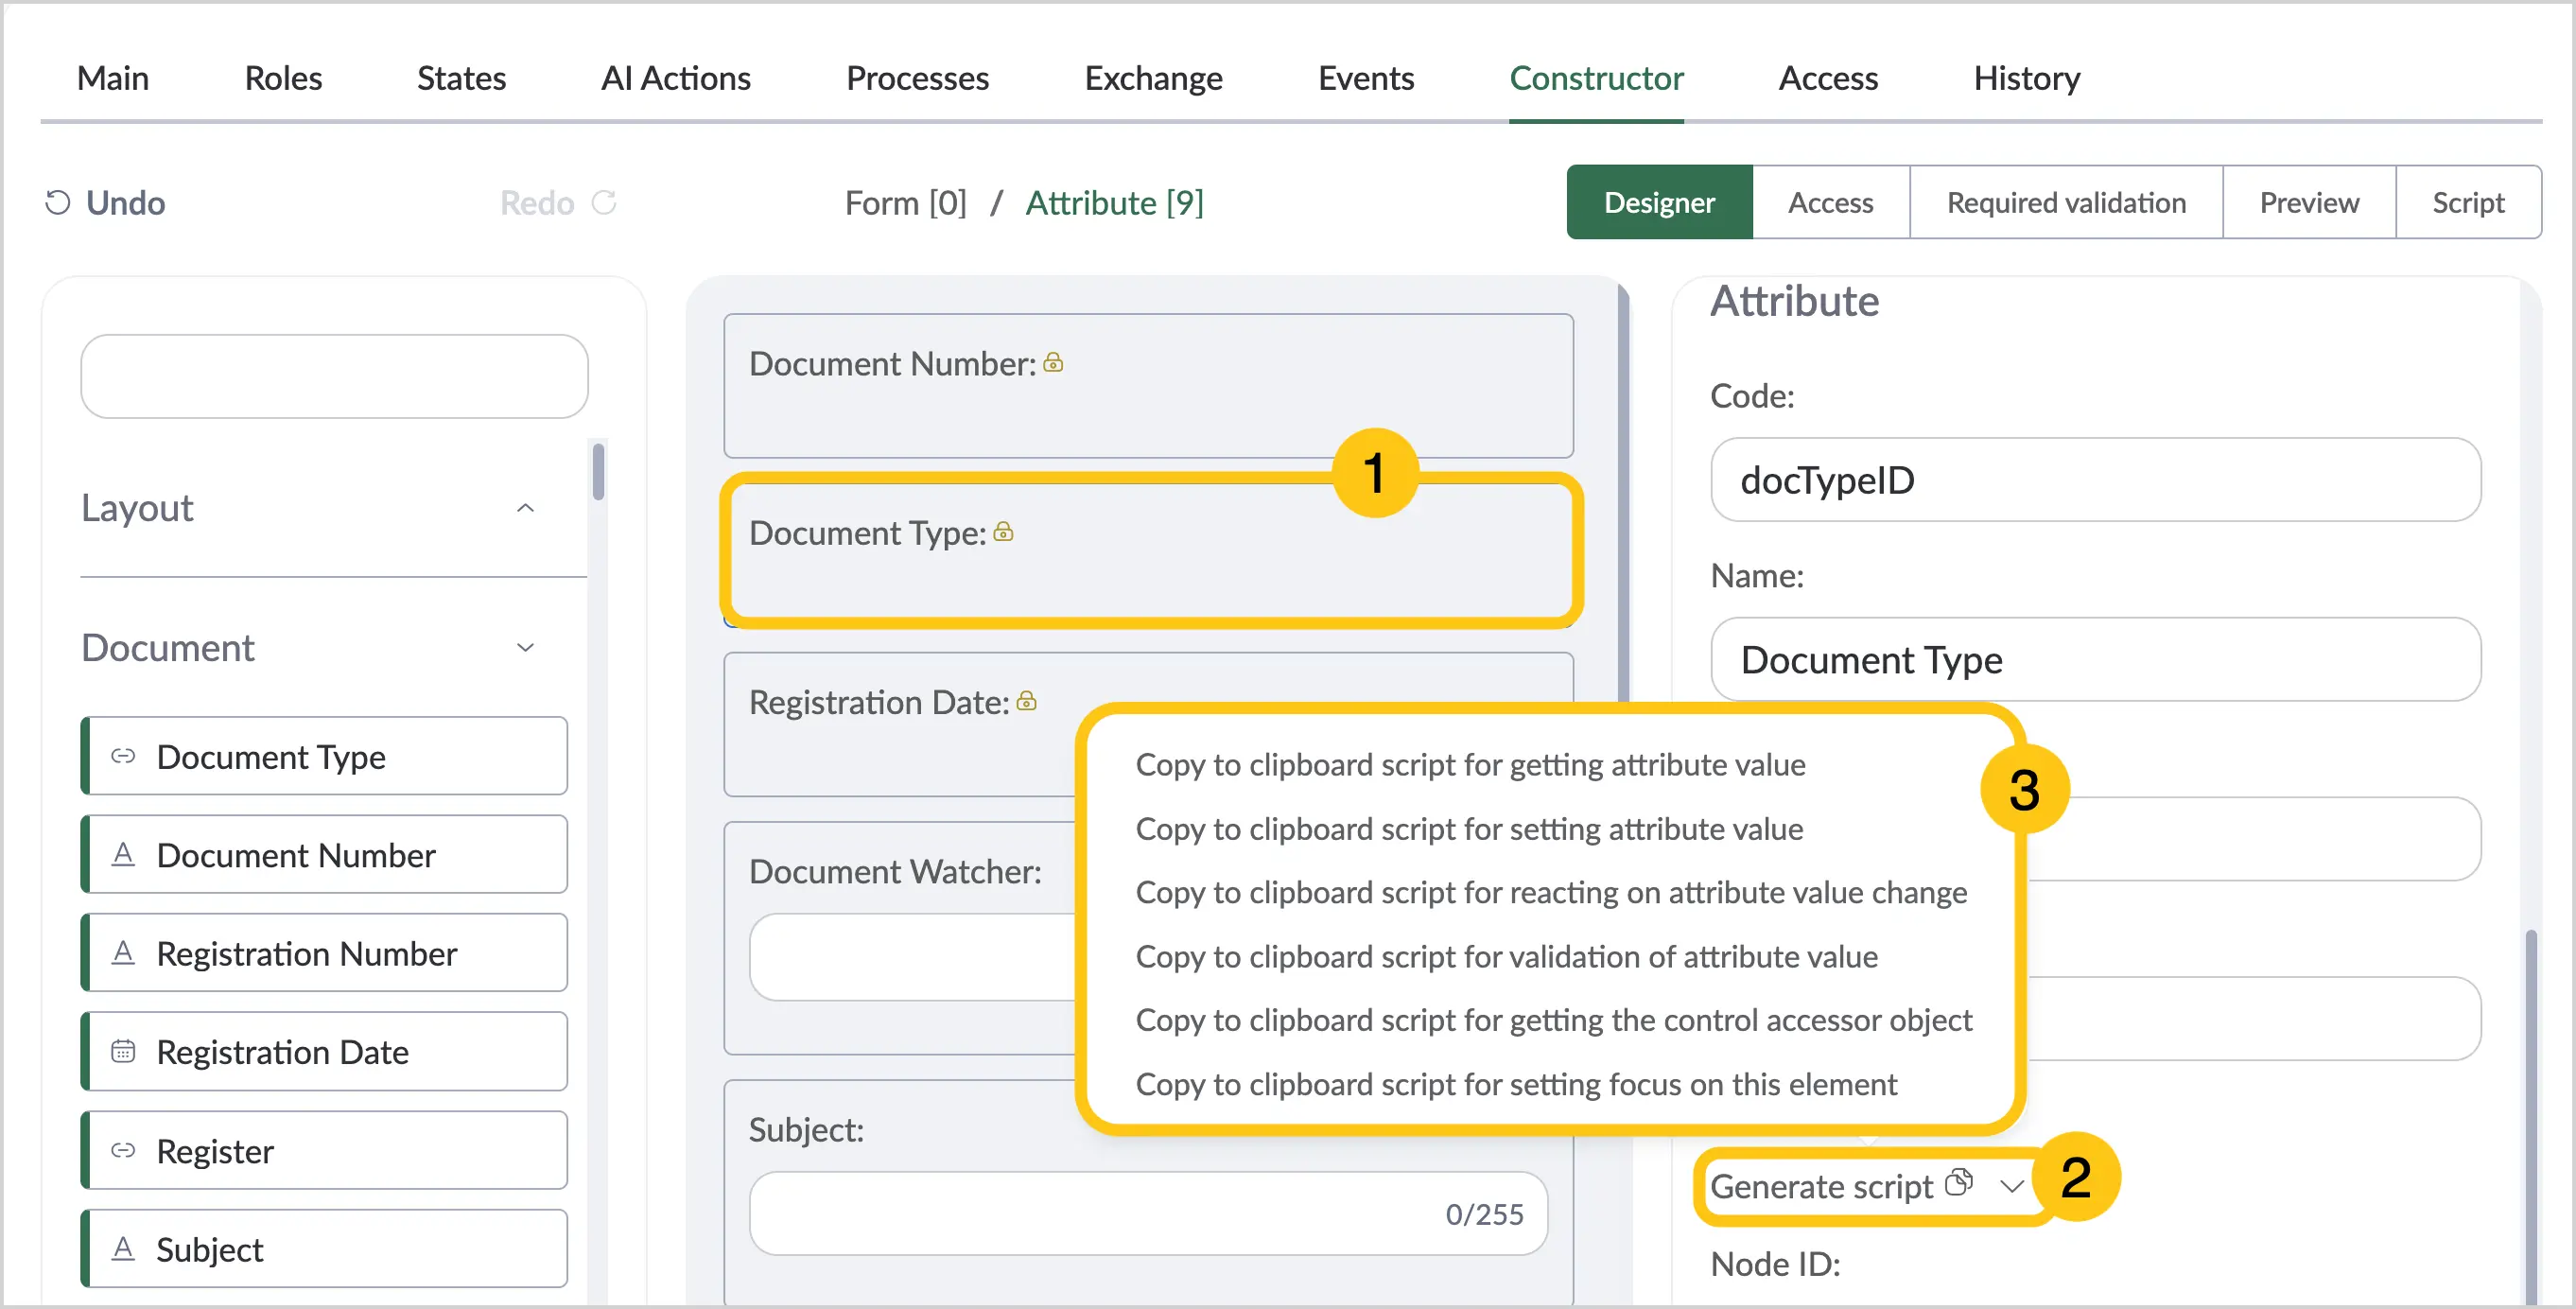Open the Script mode
Image resolution: width=2576 pixels, height=1309 pixels.
pos(2468,202)
